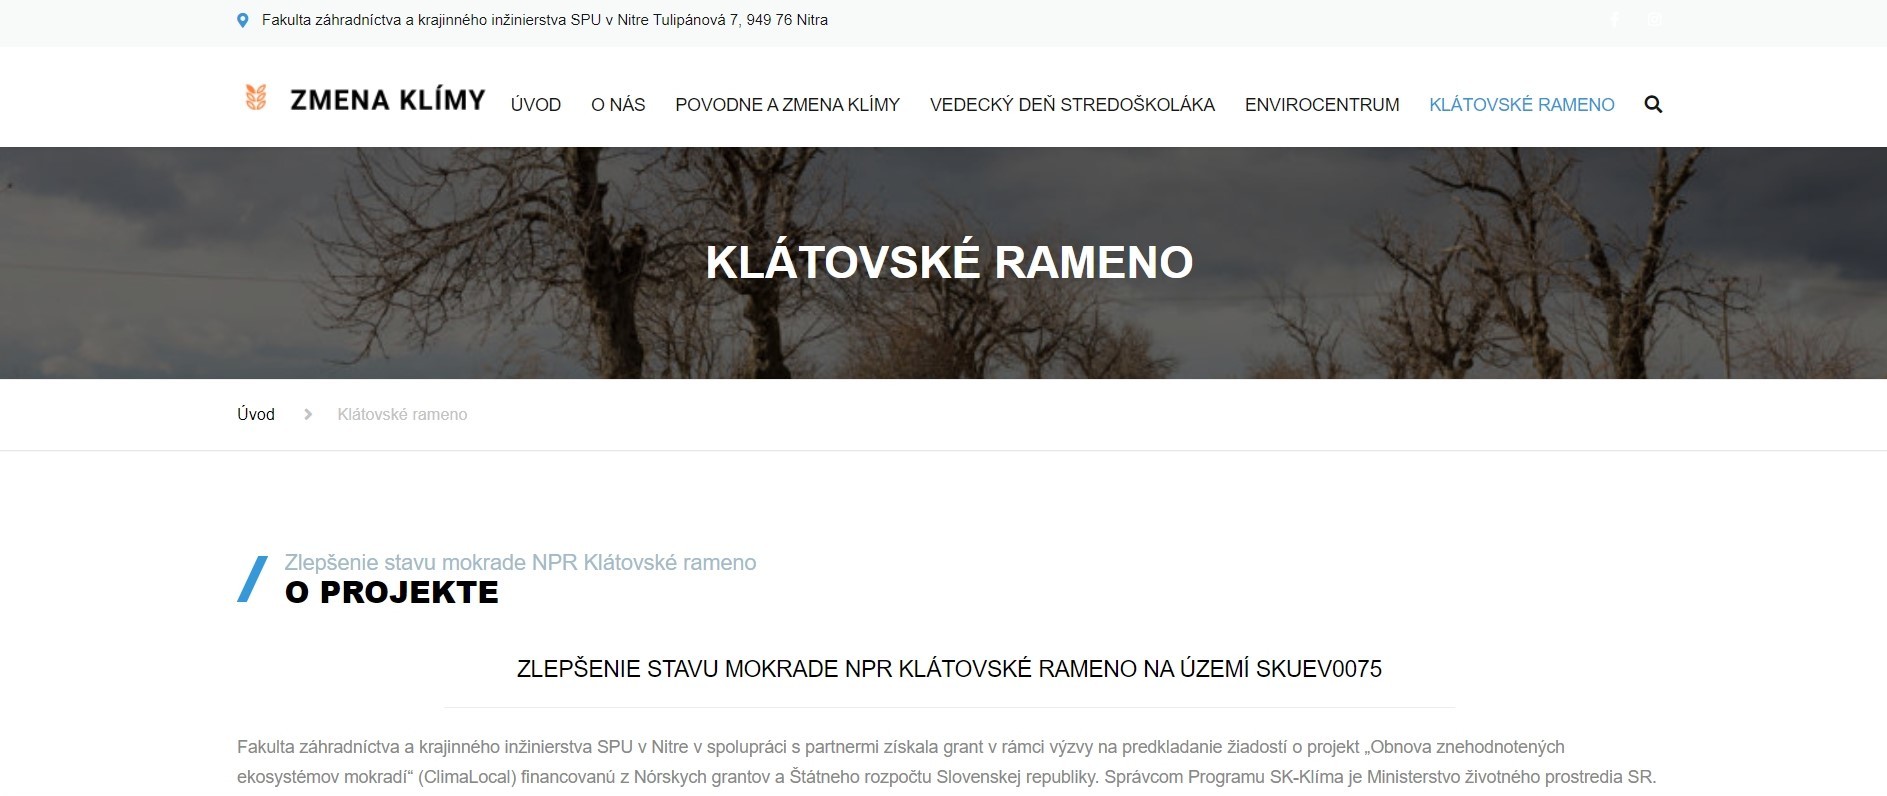Viewport: 1887px width, 796px height.
Task: Select the highlighted KLÁTOVSKÉ RAMENO nav item
Action: coord(1521,105)
